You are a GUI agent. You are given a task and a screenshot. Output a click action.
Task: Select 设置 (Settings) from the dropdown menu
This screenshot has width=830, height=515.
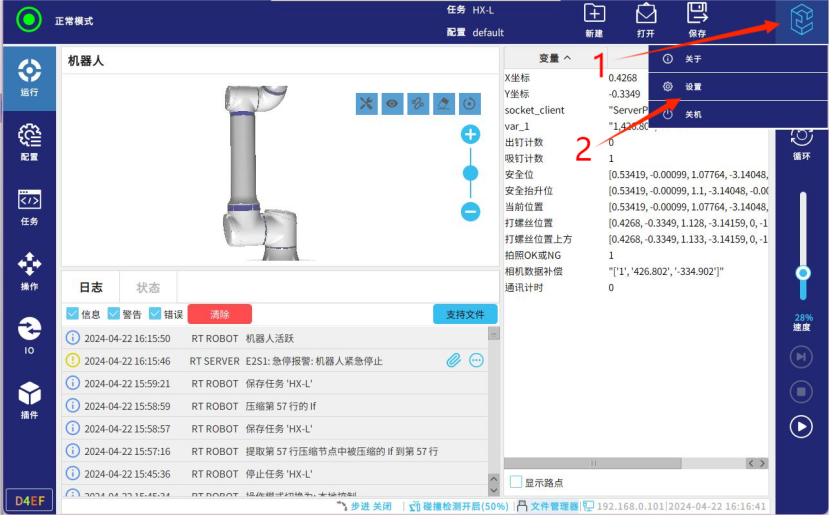click(693, 87)
